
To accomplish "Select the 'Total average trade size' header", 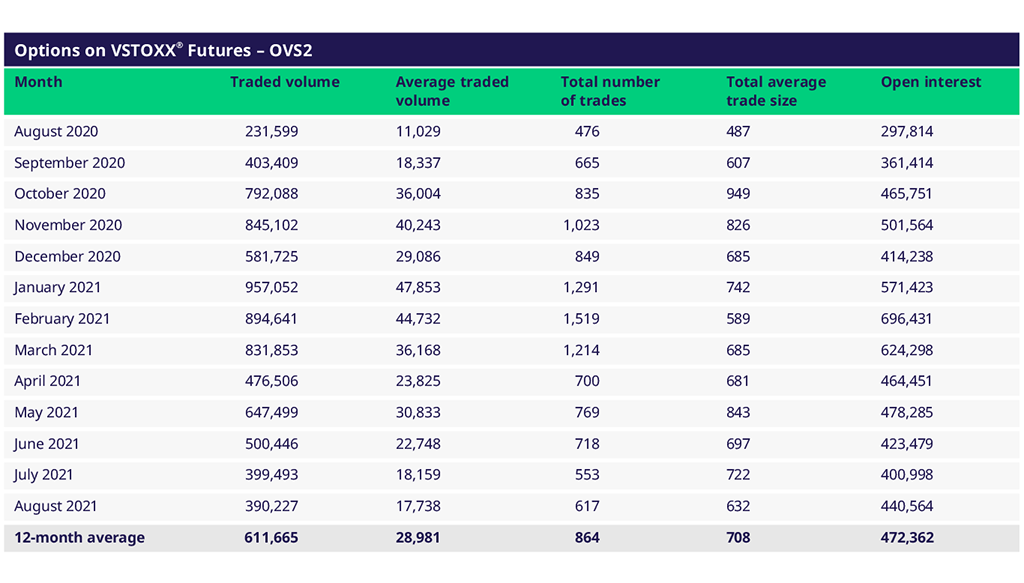I will point(776,91).
